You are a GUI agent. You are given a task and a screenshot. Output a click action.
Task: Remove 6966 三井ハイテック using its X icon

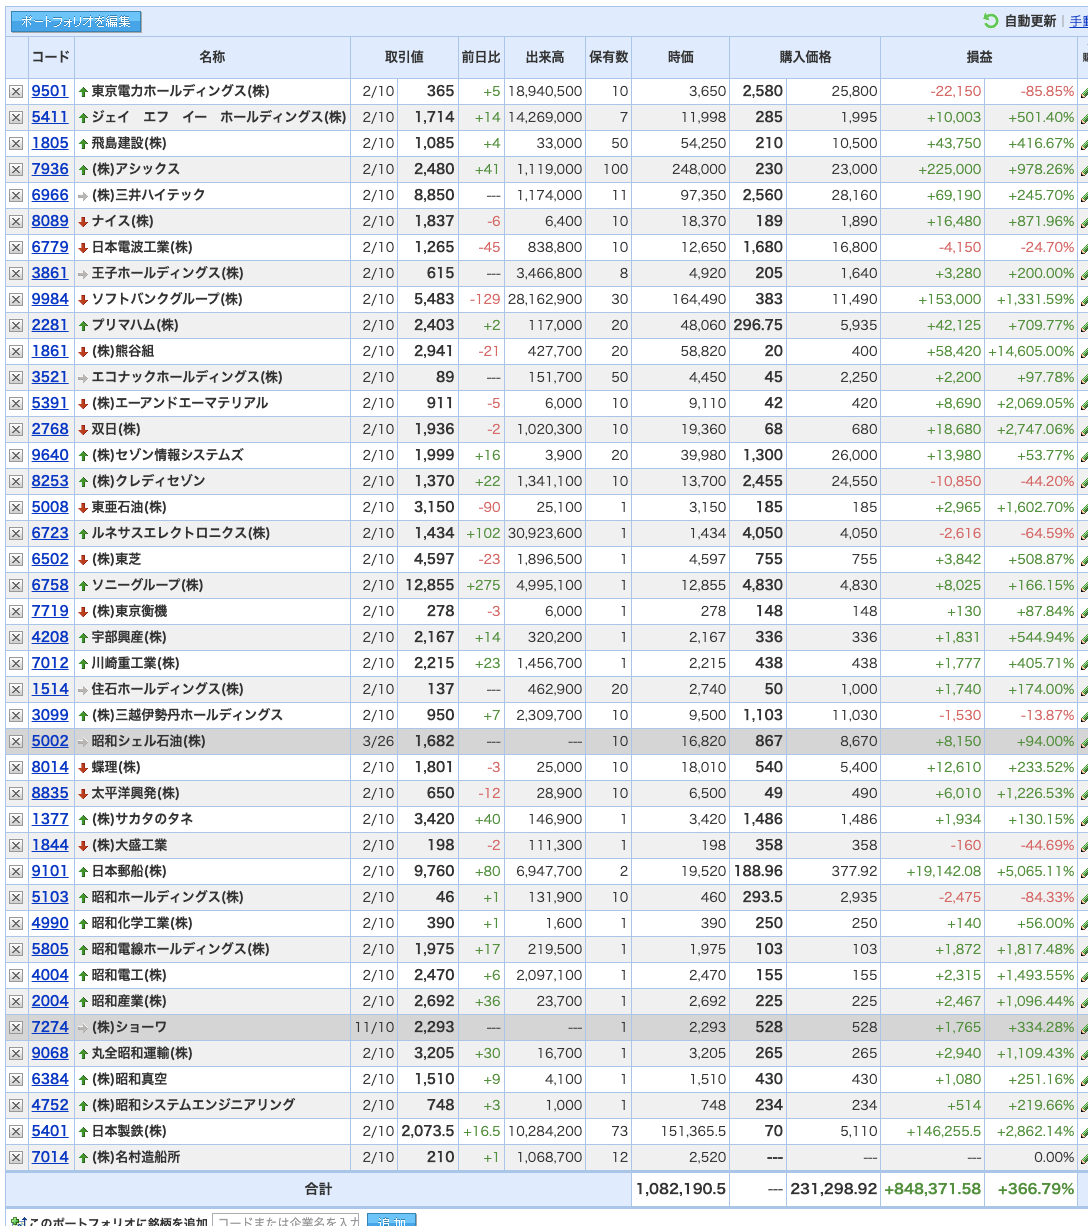tap(16, 195)
